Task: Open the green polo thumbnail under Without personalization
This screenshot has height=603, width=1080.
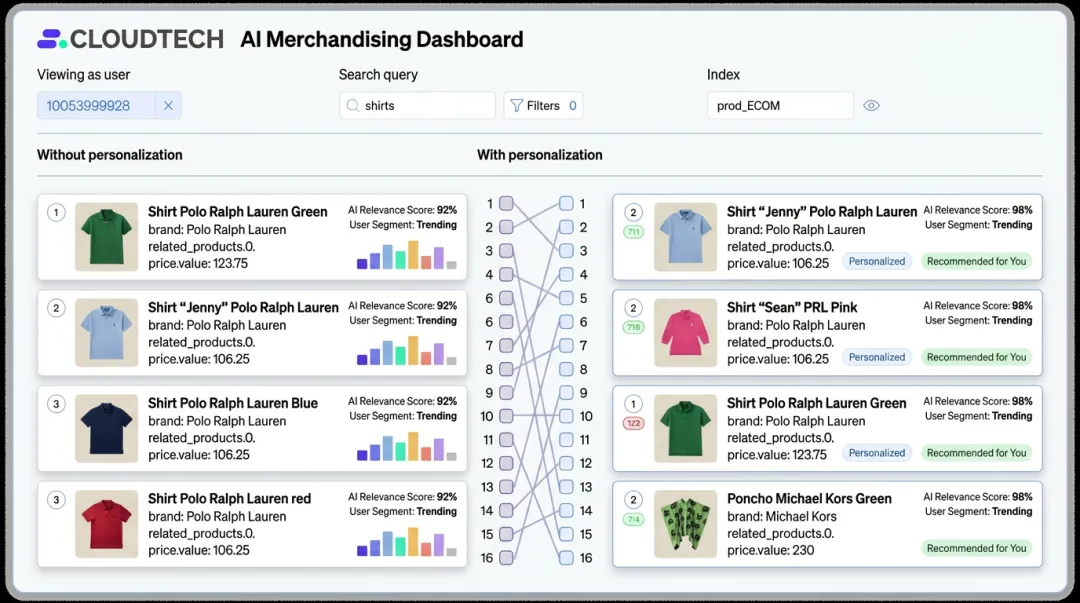Action: pyautogui.click(x=106, y=237)
